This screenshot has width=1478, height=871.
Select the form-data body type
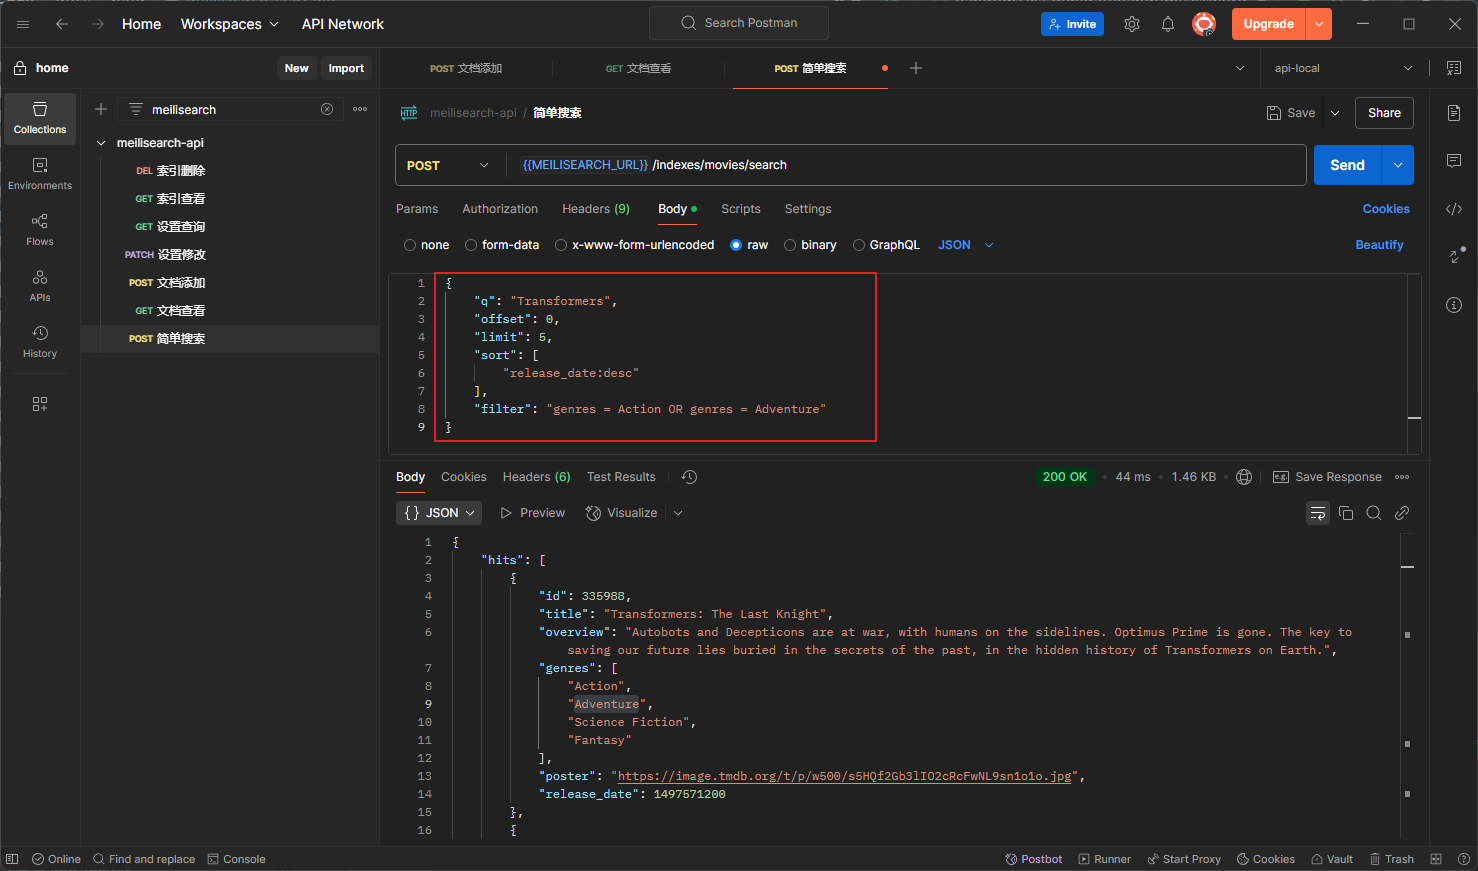[502, 244]
